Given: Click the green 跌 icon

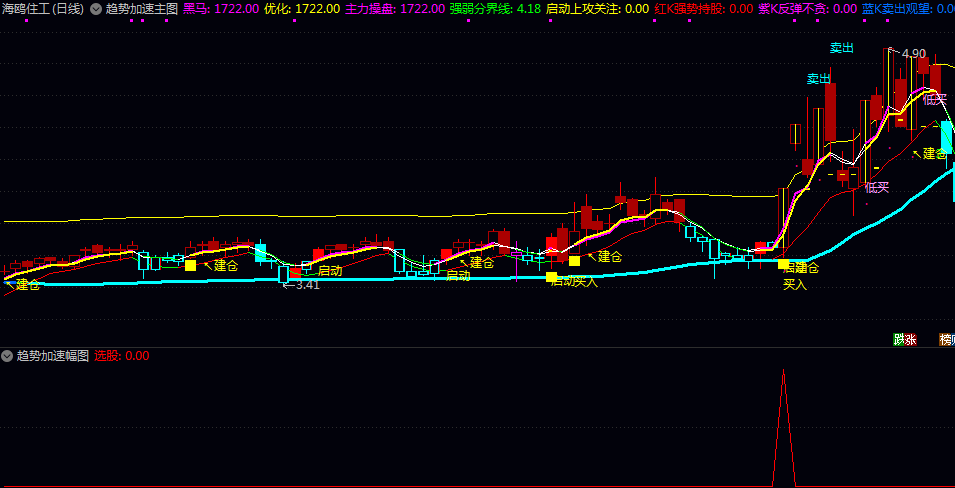Looking at the screenshot, I should pyautogui.click(x=898, y=339).
